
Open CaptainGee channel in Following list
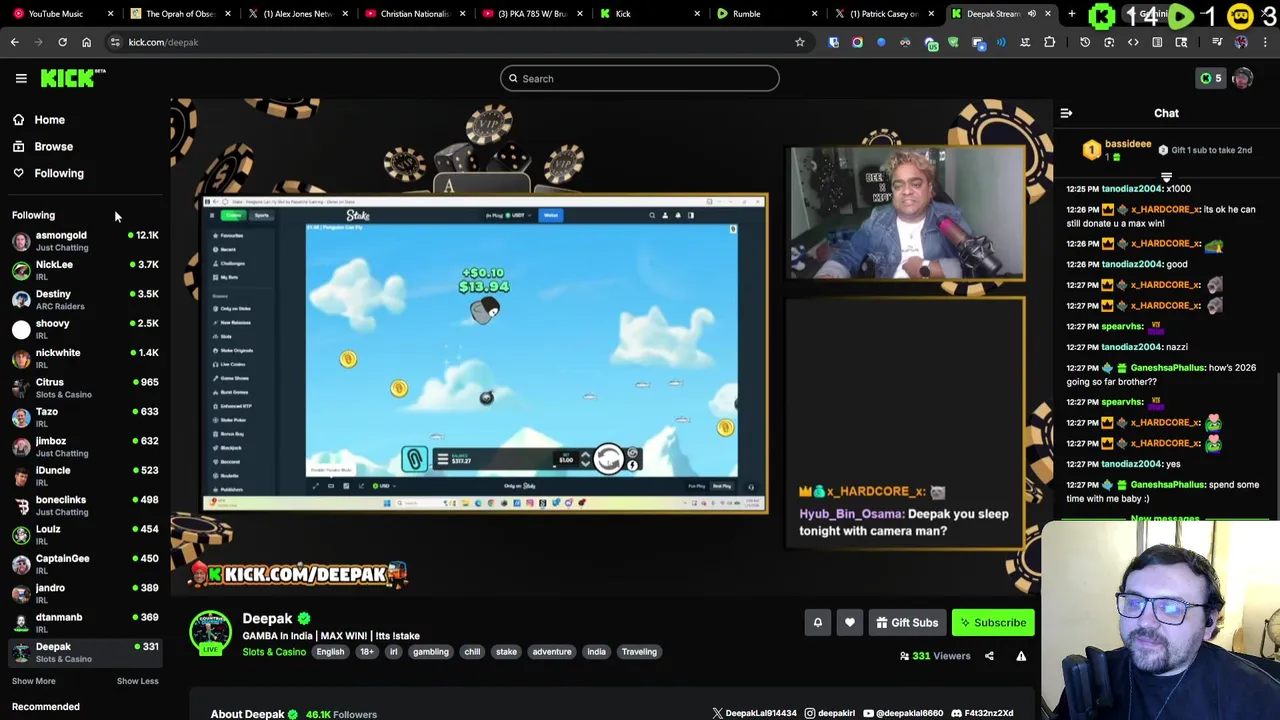coord(85,564)
